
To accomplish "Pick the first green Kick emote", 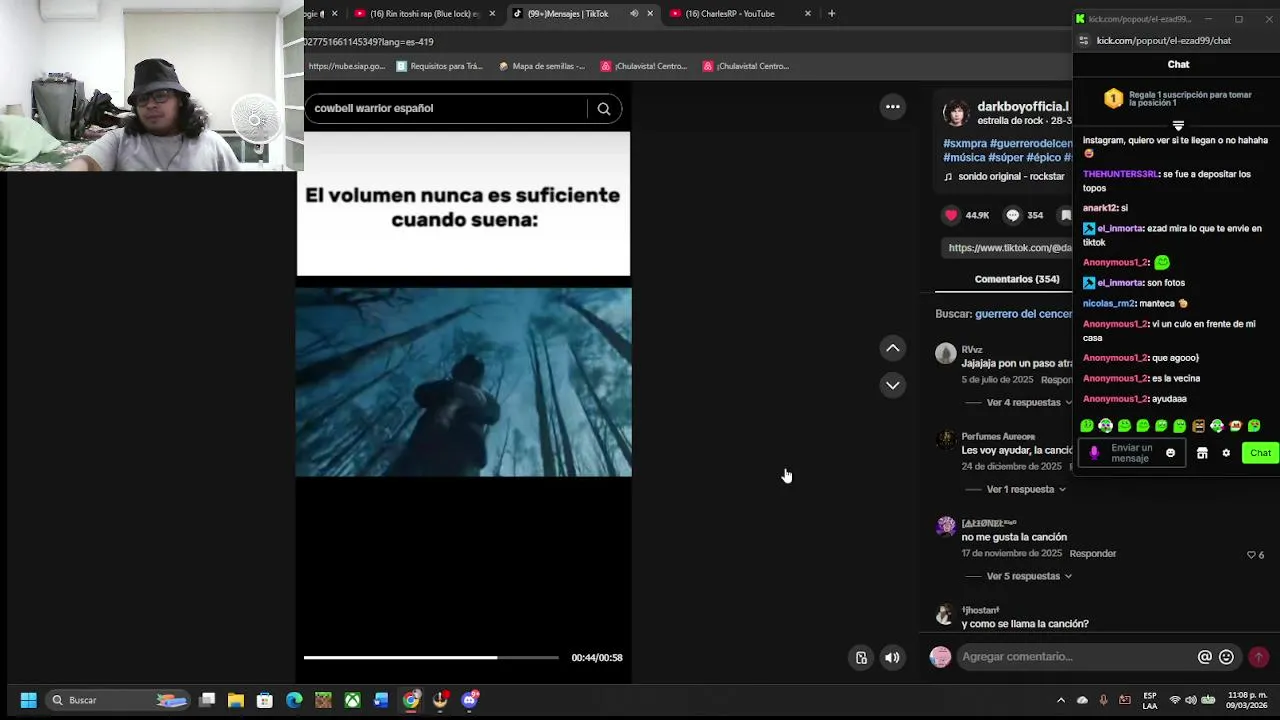I will click(1087, 426).
